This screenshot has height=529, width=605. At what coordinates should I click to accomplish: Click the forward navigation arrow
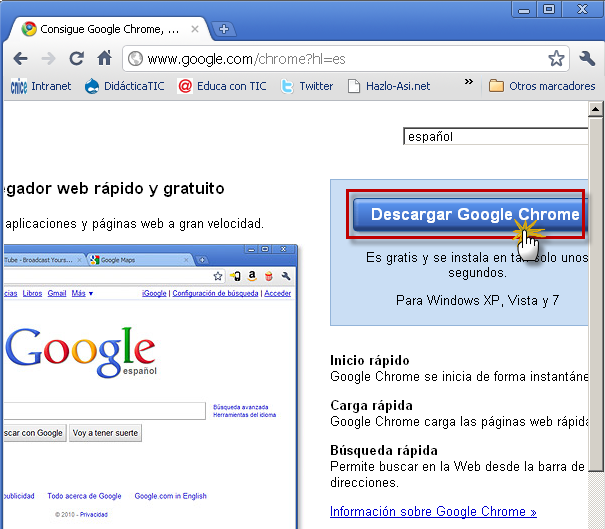48,59
